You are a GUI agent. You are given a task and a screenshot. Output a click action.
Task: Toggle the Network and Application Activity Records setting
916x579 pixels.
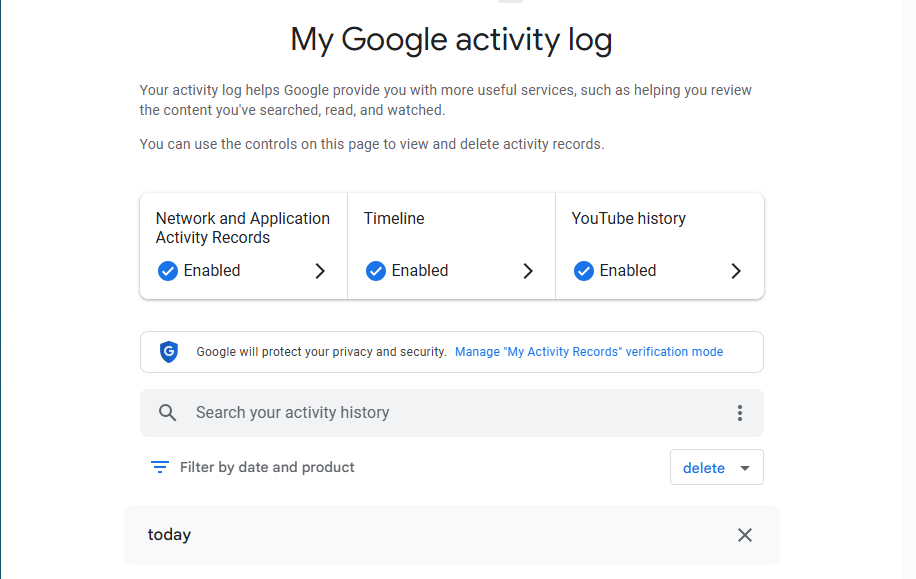coord(242,245)
